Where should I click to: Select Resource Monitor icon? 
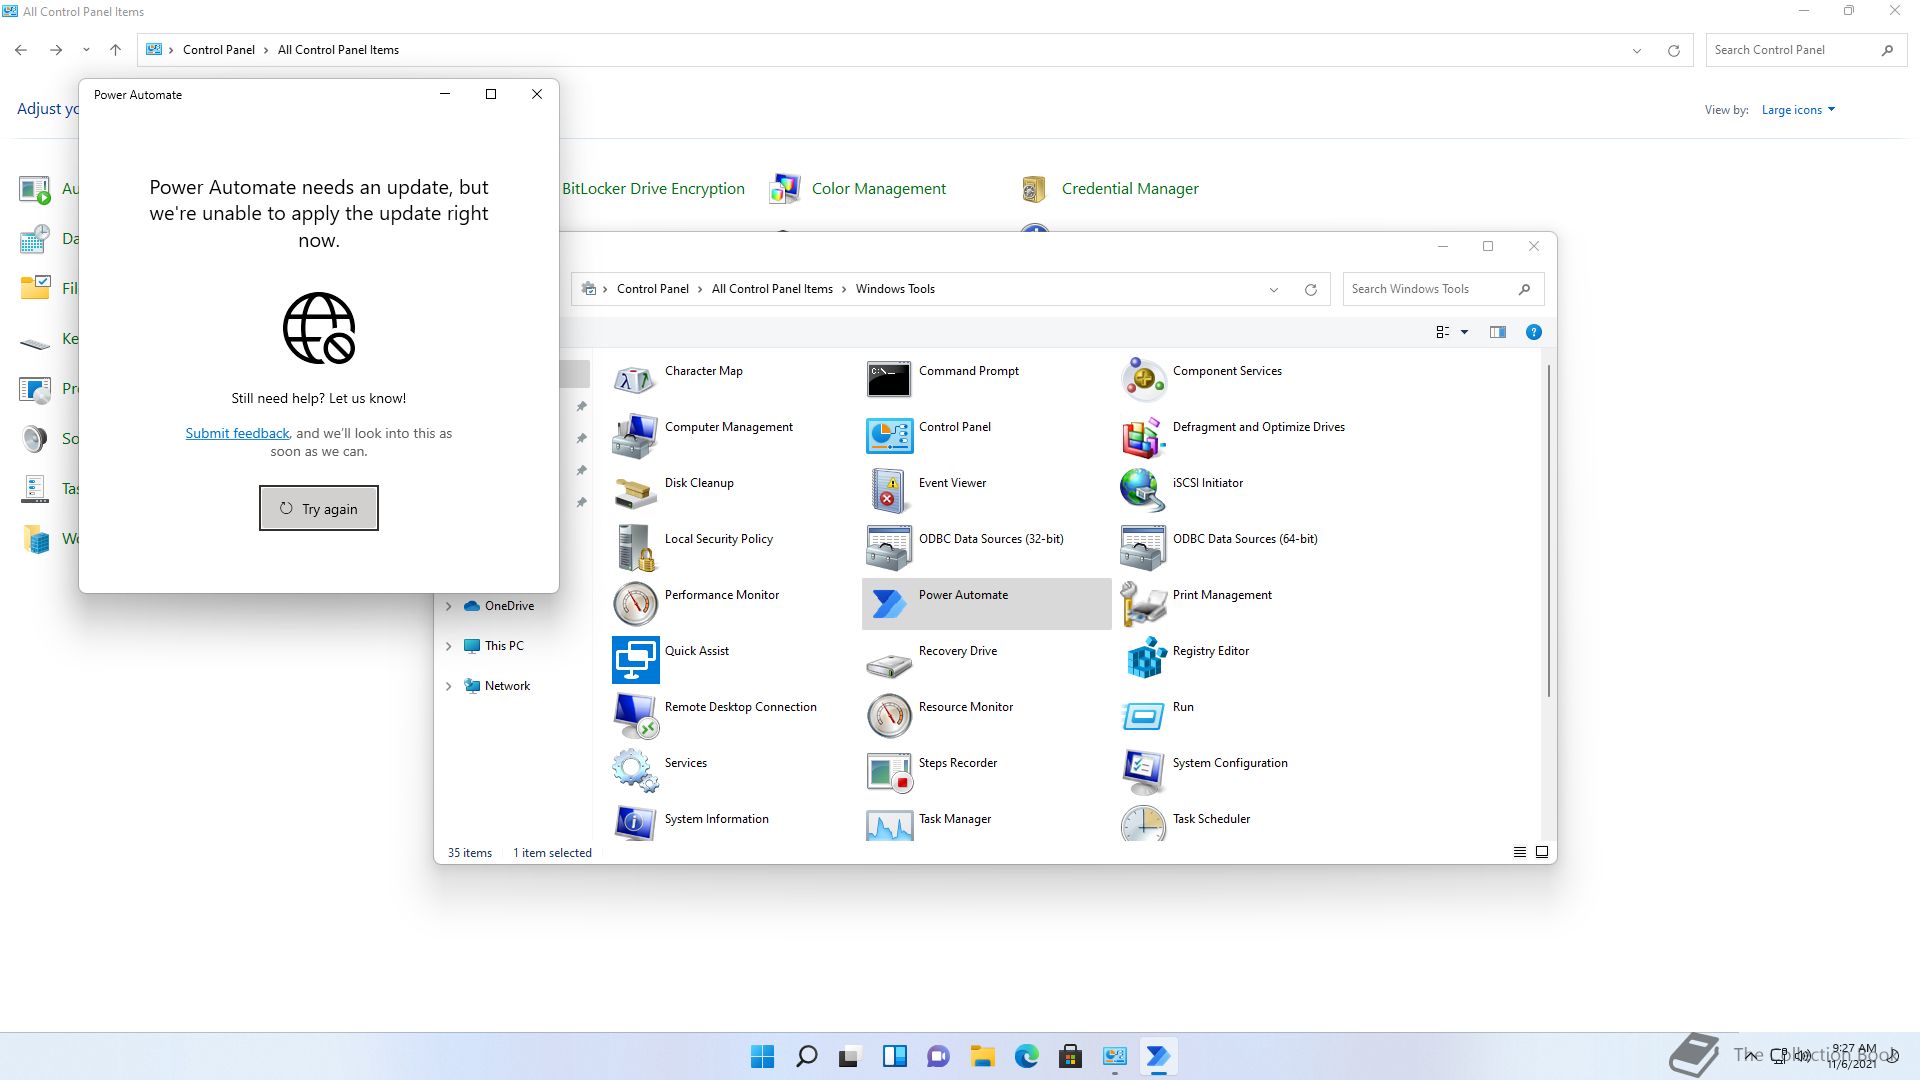click(889, 715)
